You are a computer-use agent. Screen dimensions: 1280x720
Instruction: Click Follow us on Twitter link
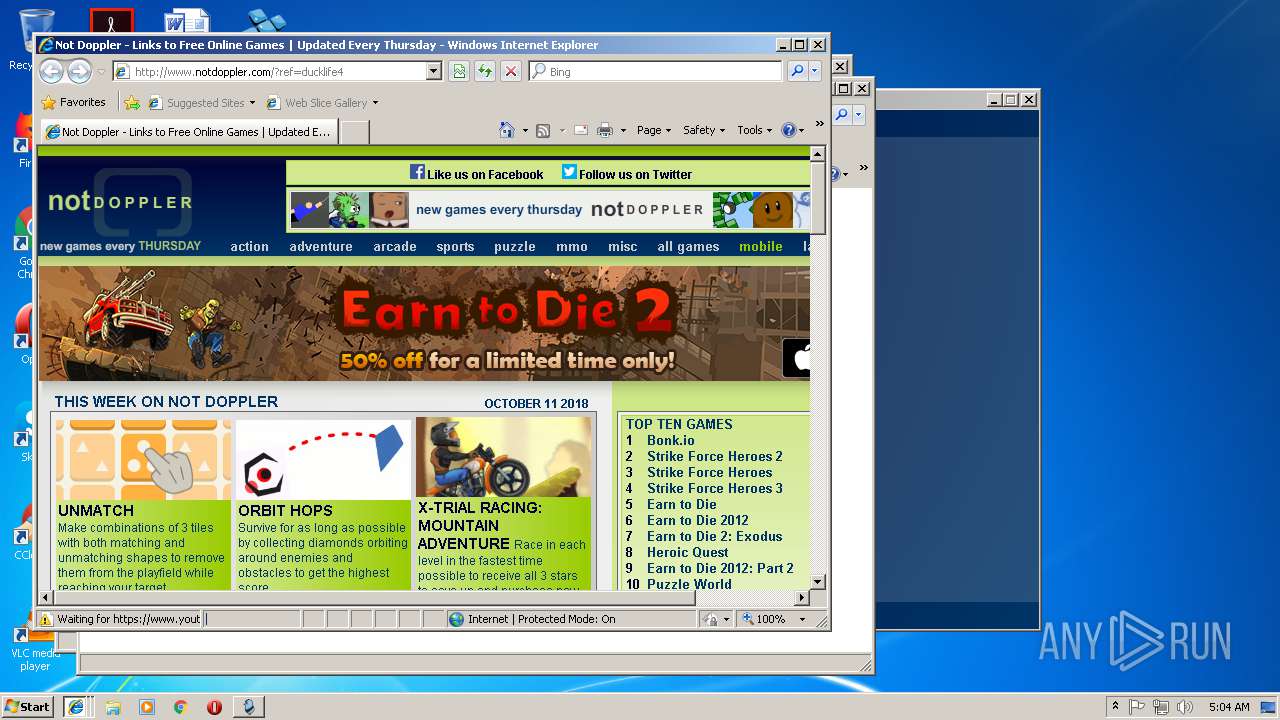[x=635, y=174]
